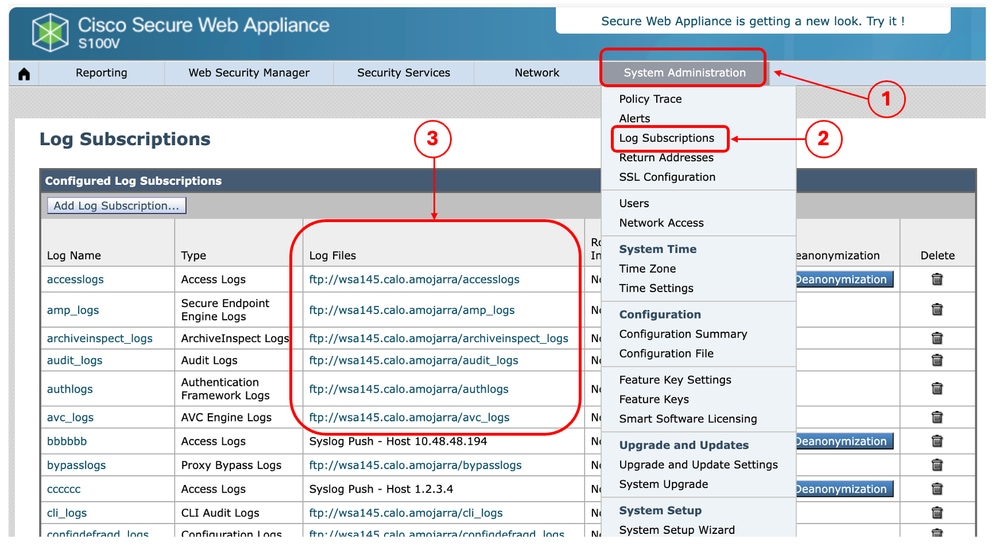Open avc_logs log name link

tap(70, 417)
